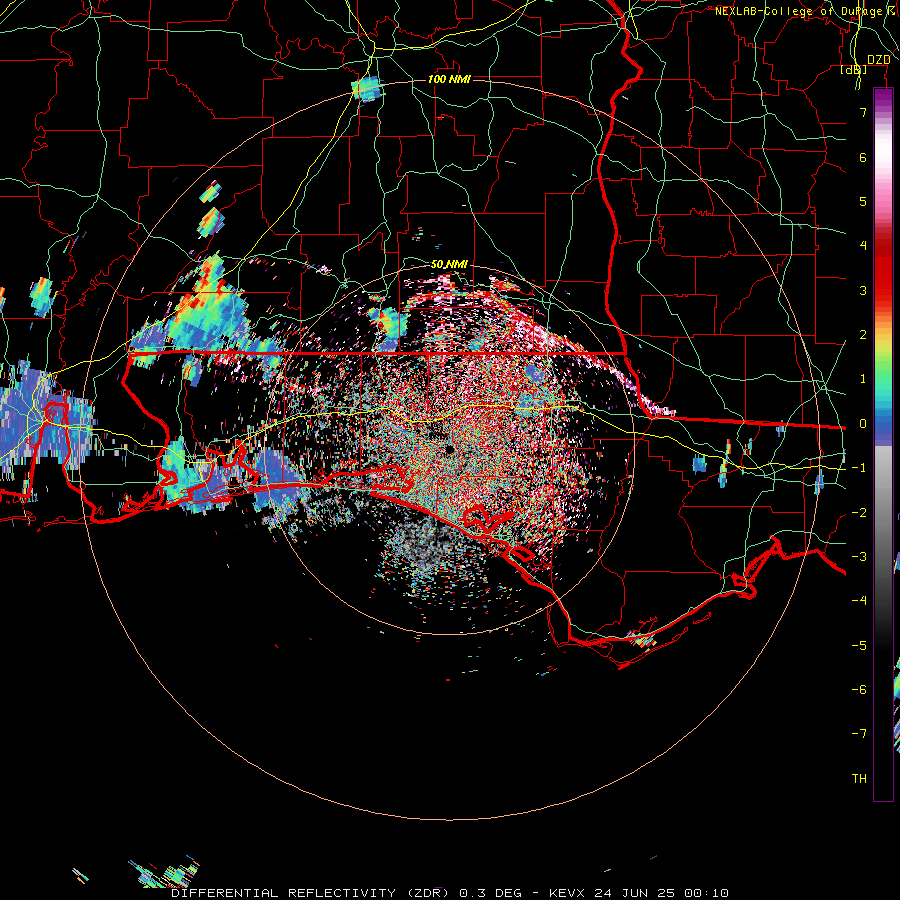
Task: Click the "-1" scale value
Action: [859, 468]
